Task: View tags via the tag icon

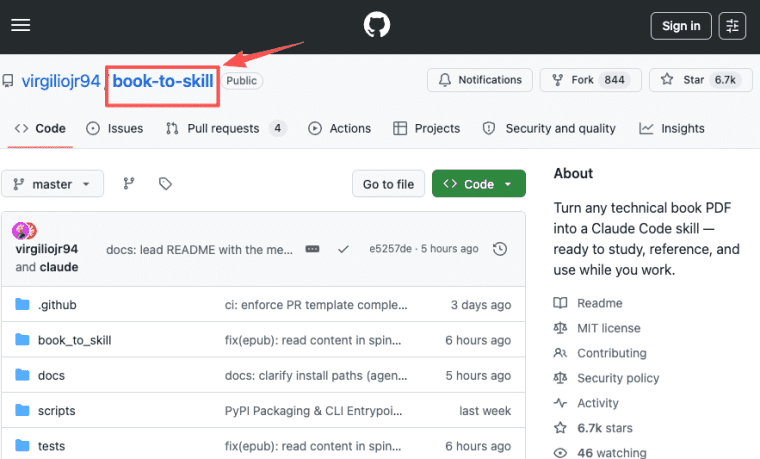Action: 165,184
